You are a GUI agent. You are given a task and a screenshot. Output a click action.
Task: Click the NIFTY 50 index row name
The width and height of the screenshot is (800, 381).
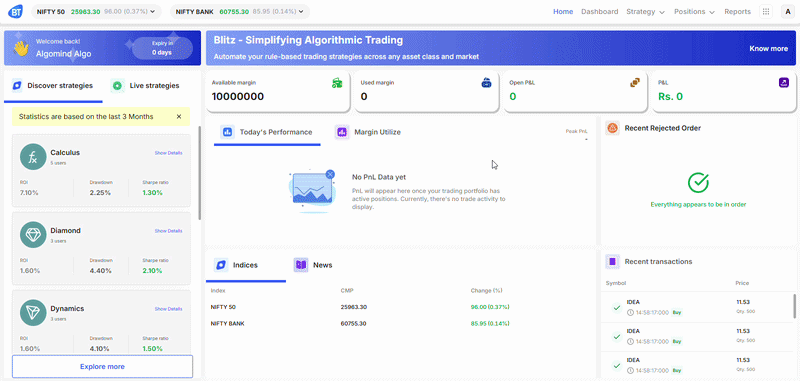point(223,307)
